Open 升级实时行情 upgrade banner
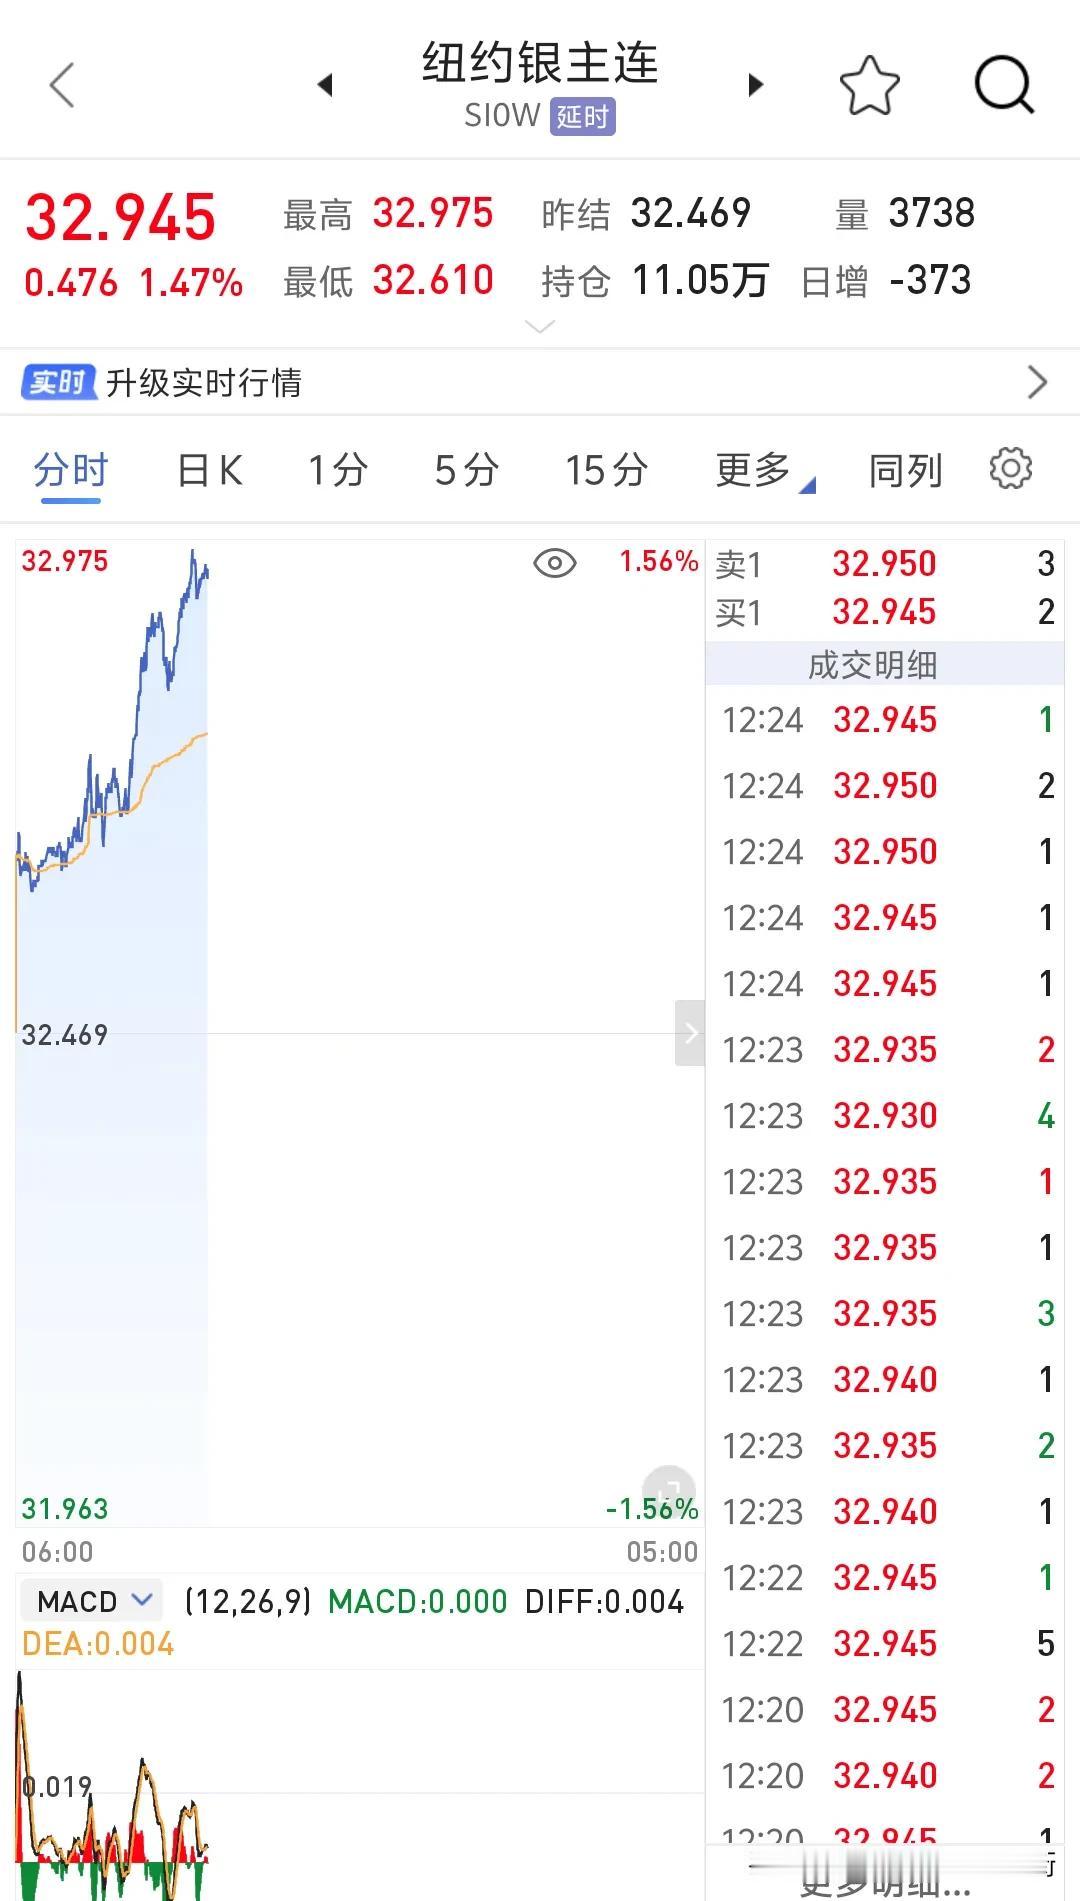The width and height of the screenshot is (1080, 1901). [540, 382]
